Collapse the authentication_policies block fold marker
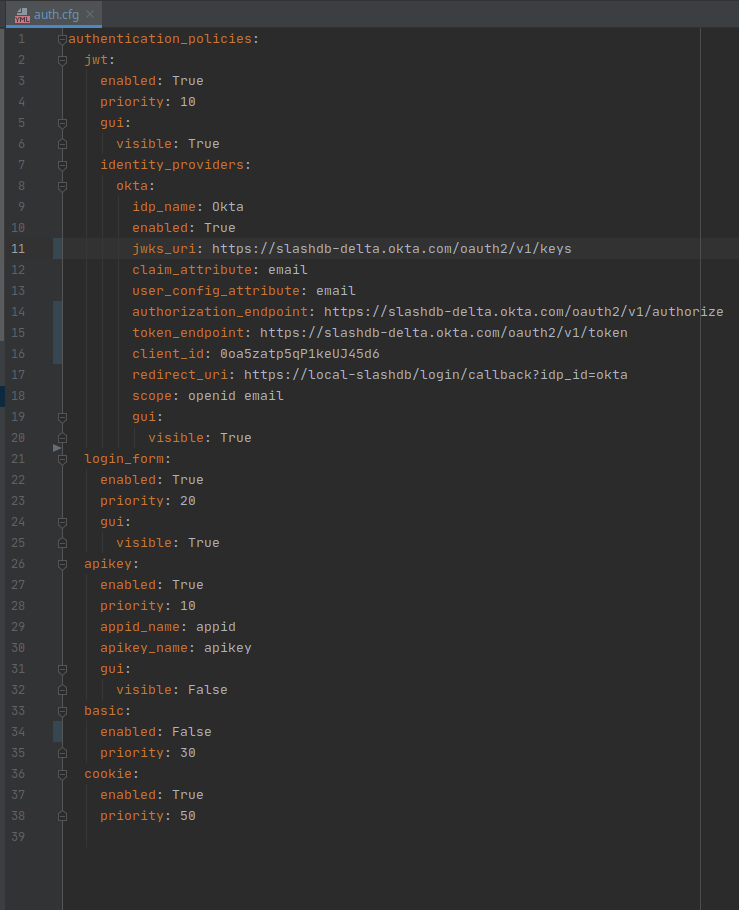 pyautogui.click(x=62, y=39)
